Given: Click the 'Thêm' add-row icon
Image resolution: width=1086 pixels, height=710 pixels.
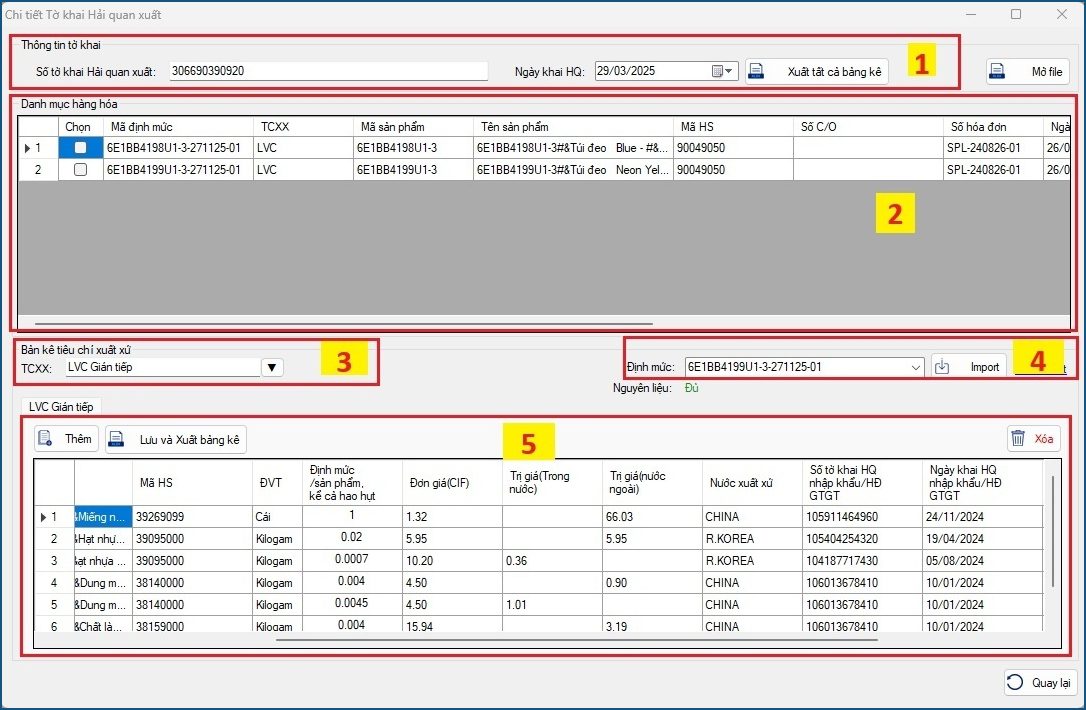Looking at the screenshot, I should point(45,439).
